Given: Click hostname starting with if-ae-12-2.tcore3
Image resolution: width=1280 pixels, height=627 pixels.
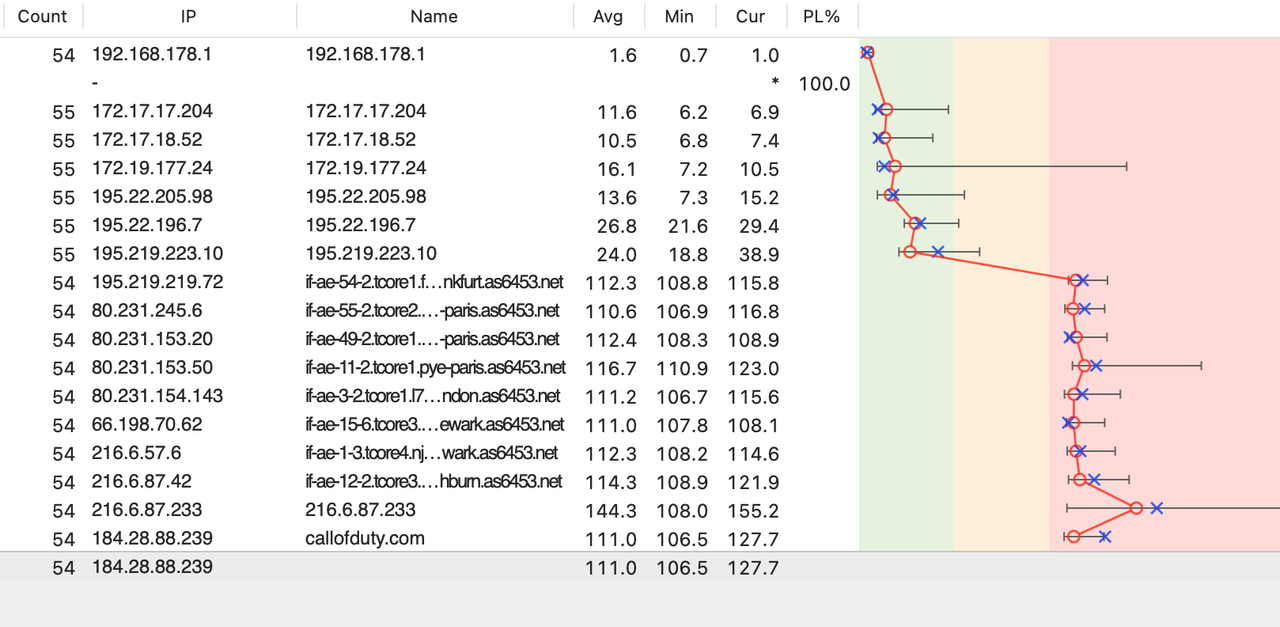Looking at the screenshot, I should 433,482.
